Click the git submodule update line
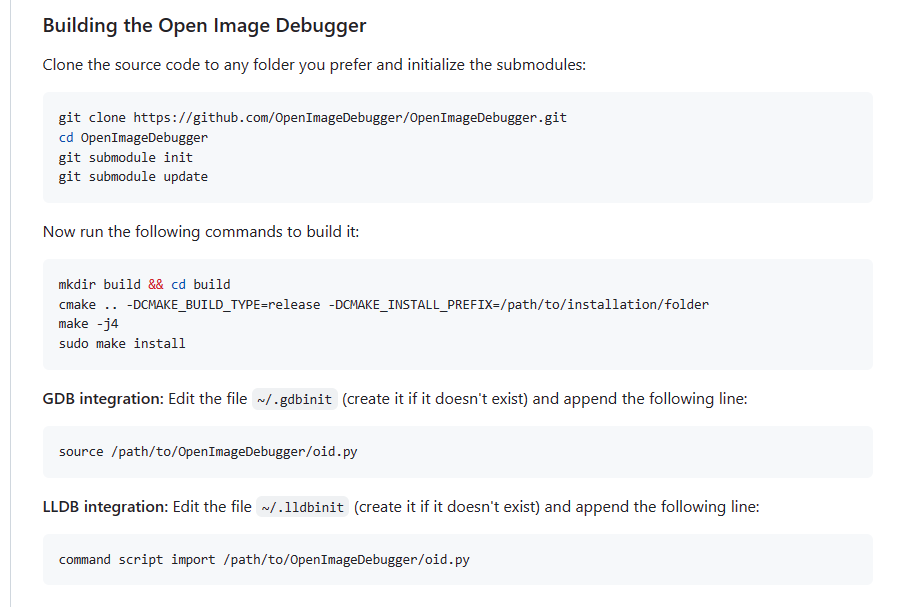The width and height of the screenshot is (903, 607). [x=133, y=177]
